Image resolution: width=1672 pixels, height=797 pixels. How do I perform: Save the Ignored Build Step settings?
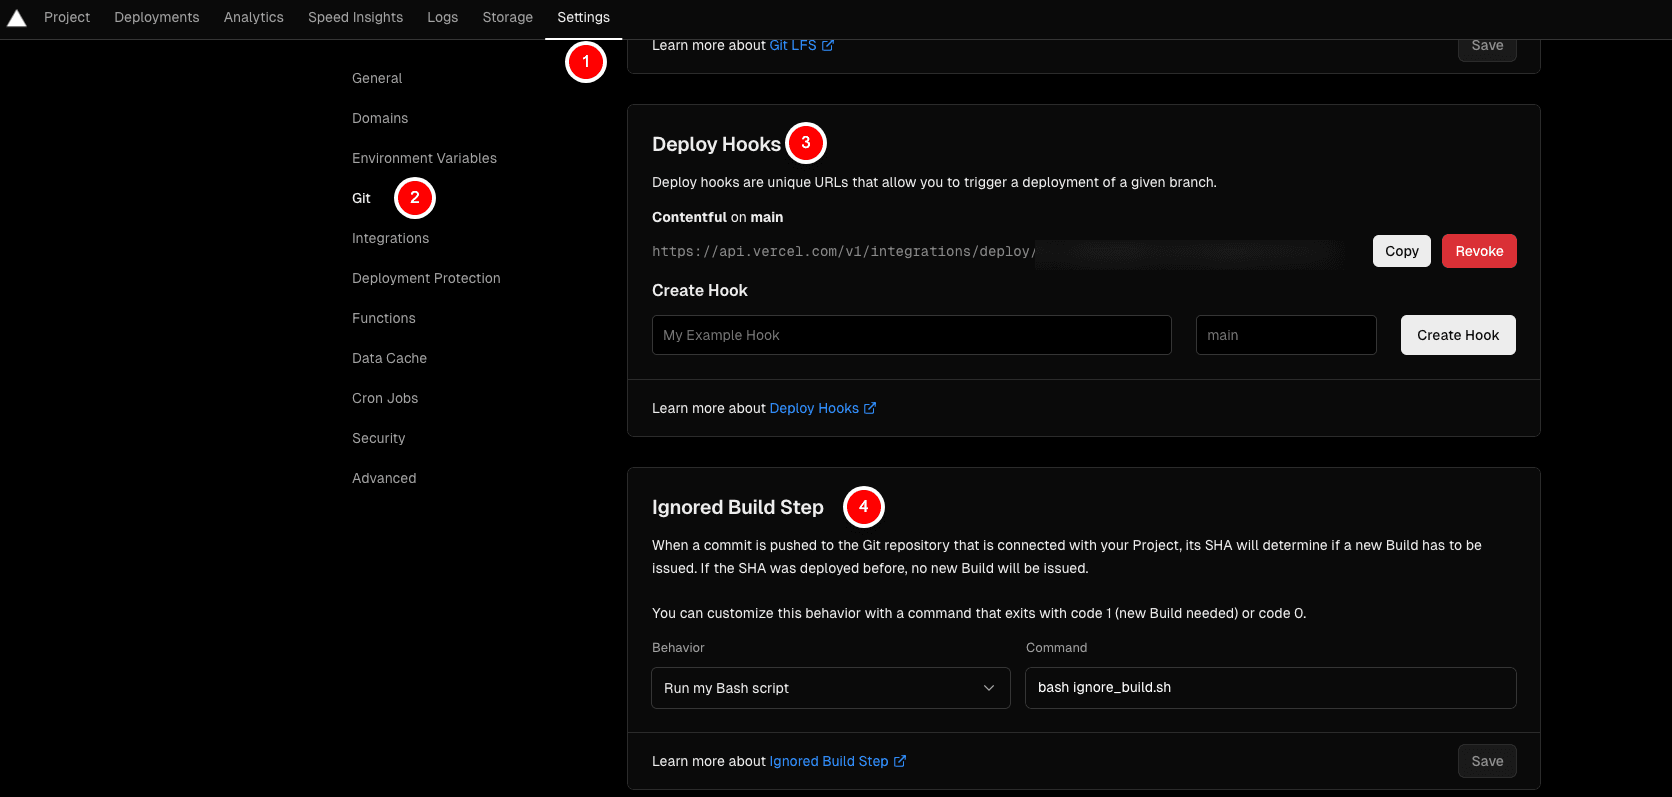(1486, 761)
